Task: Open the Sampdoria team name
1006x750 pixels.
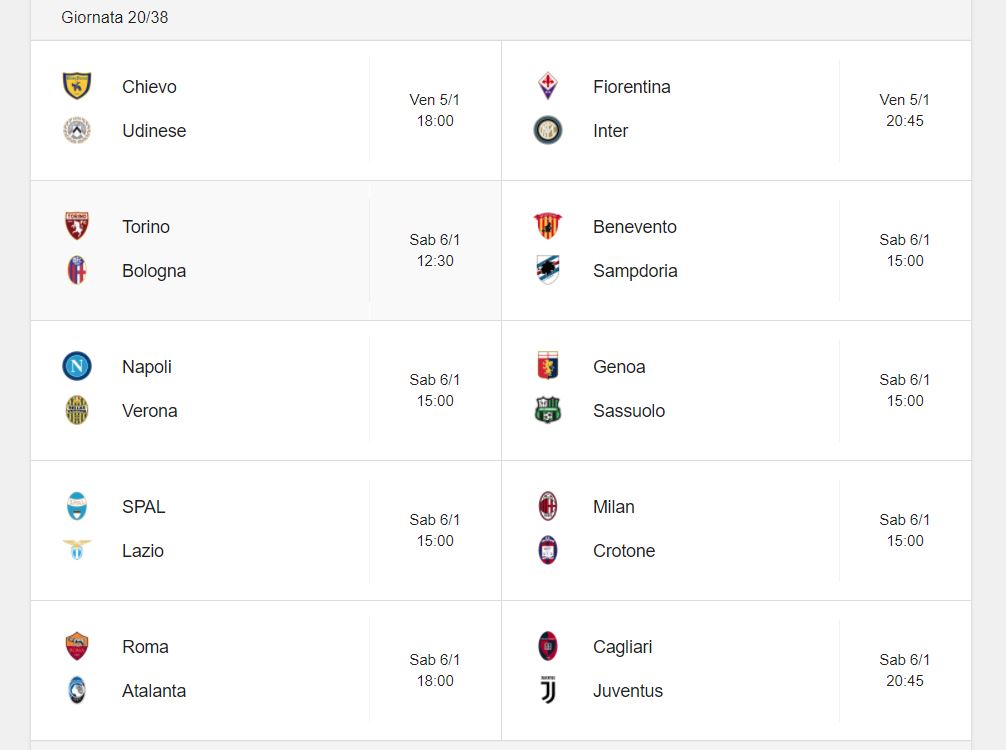Action: 635,271
